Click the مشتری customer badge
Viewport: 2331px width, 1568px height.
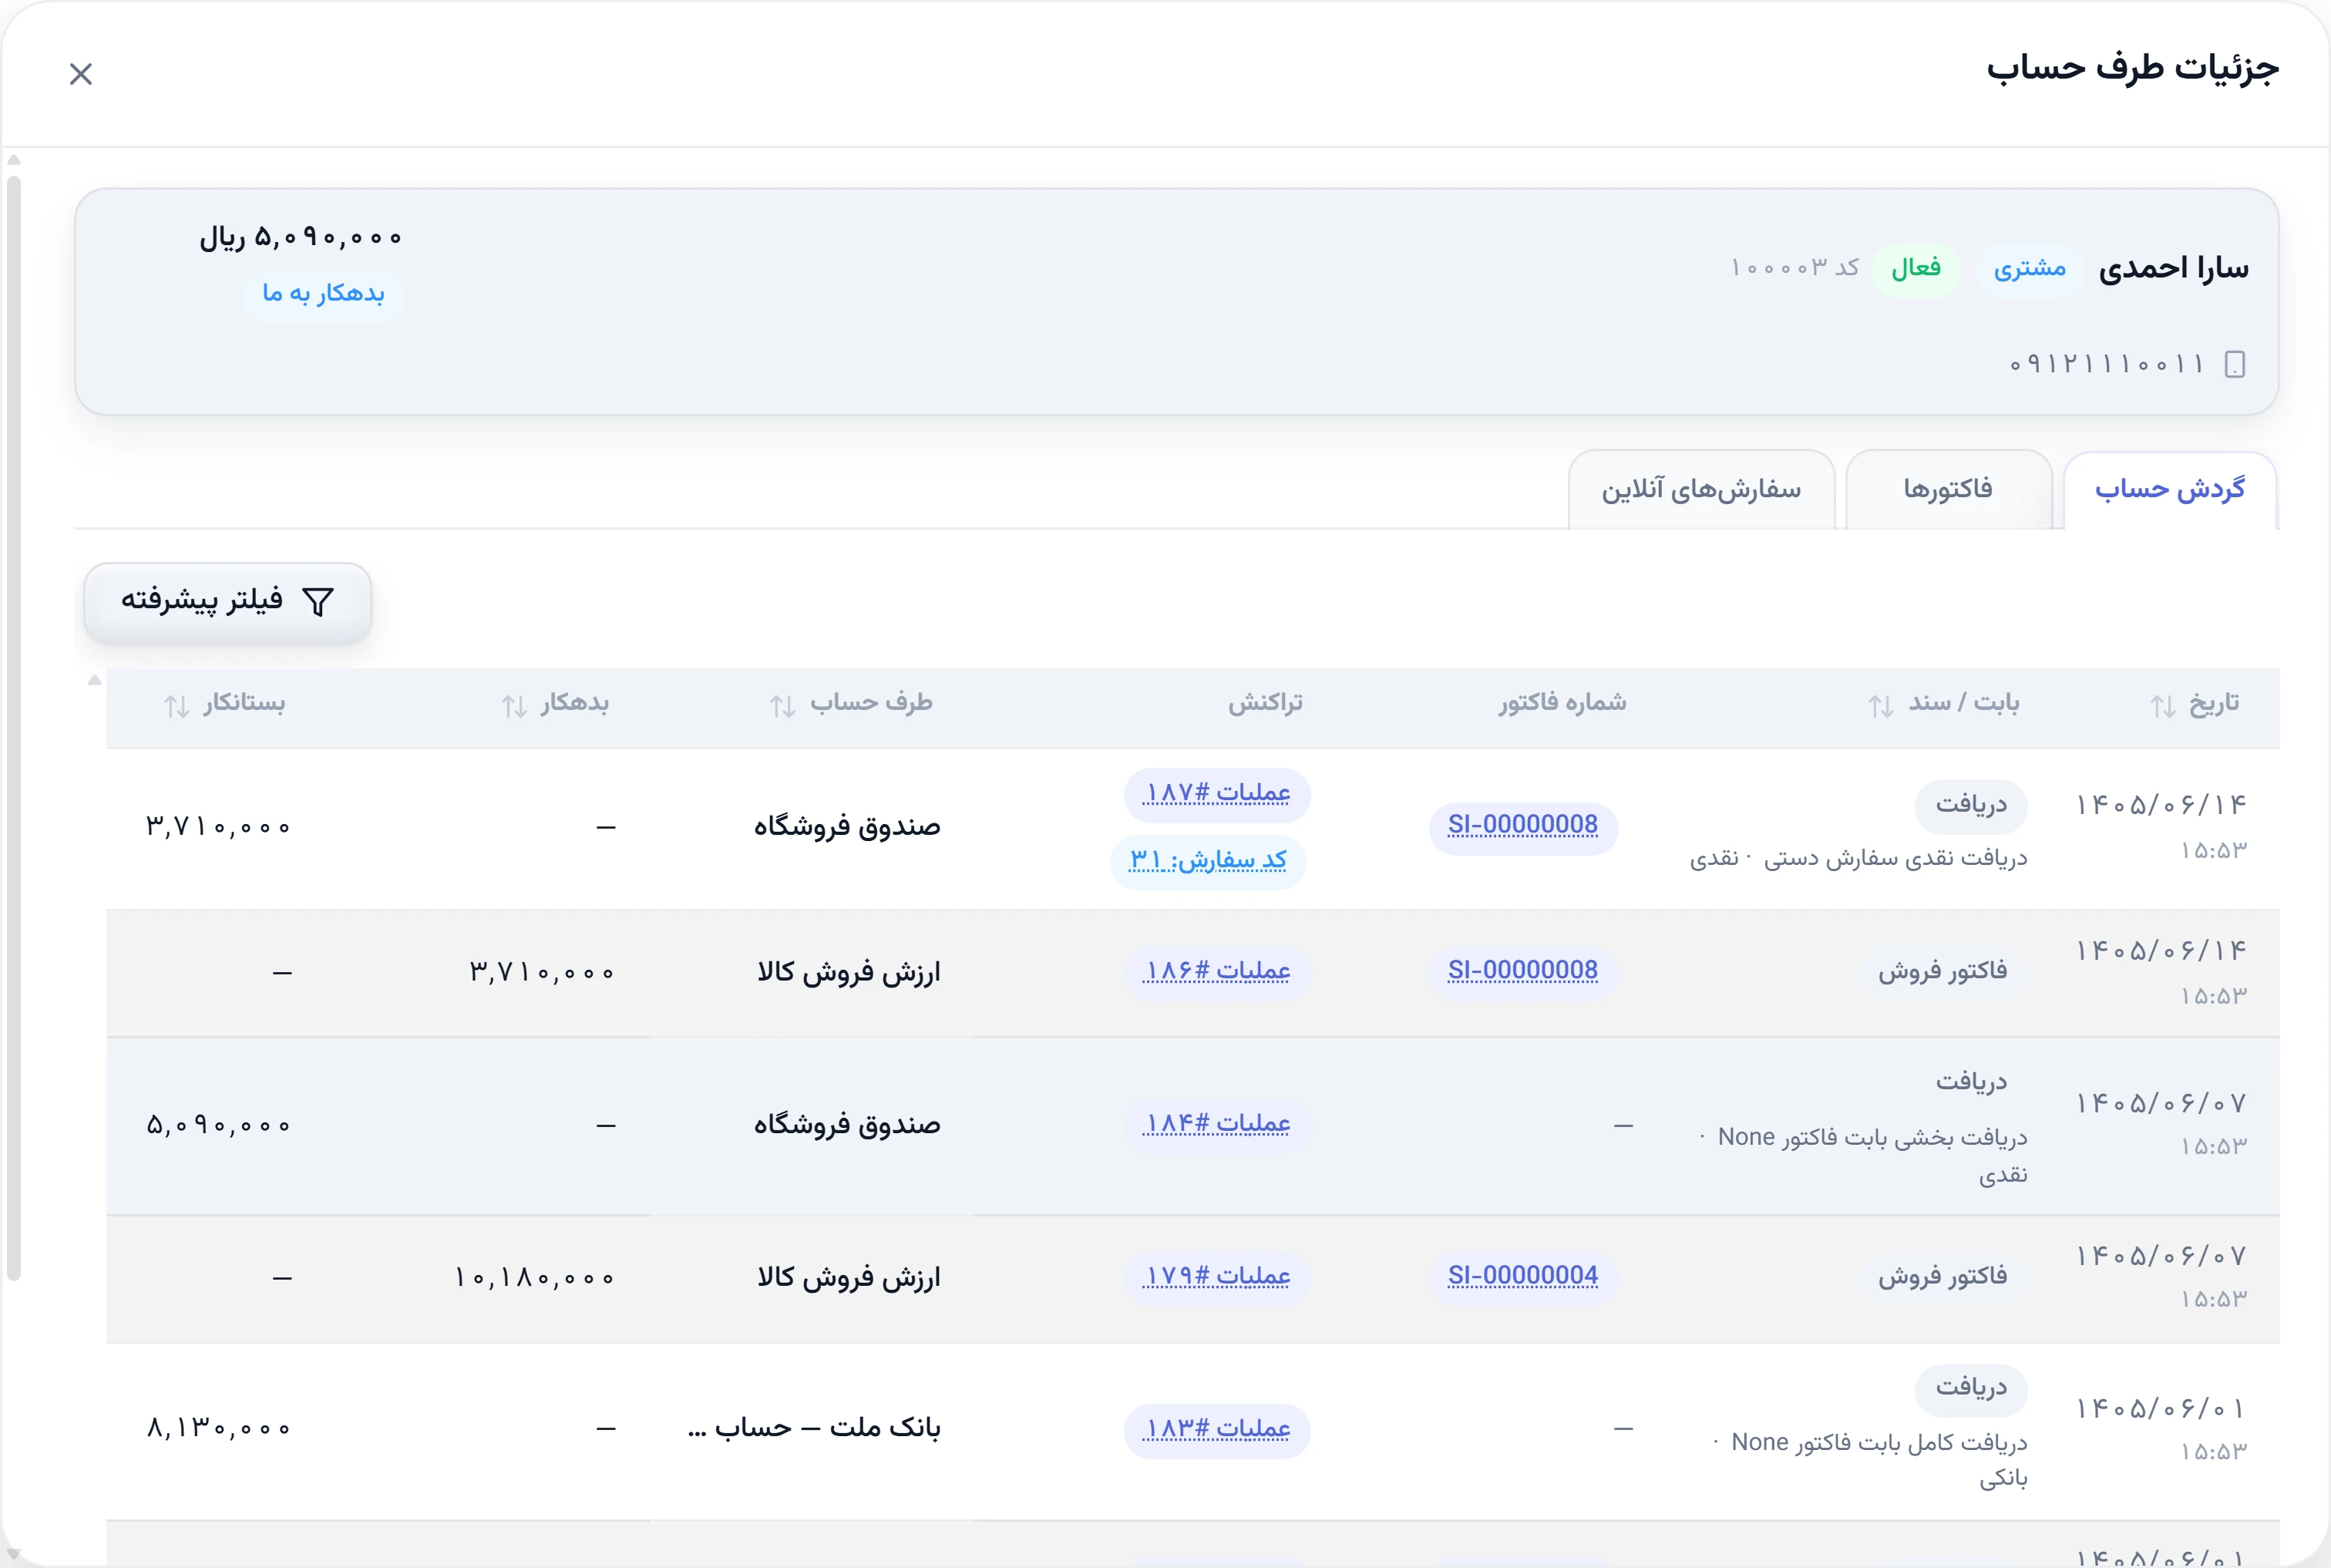[2029, 269]
